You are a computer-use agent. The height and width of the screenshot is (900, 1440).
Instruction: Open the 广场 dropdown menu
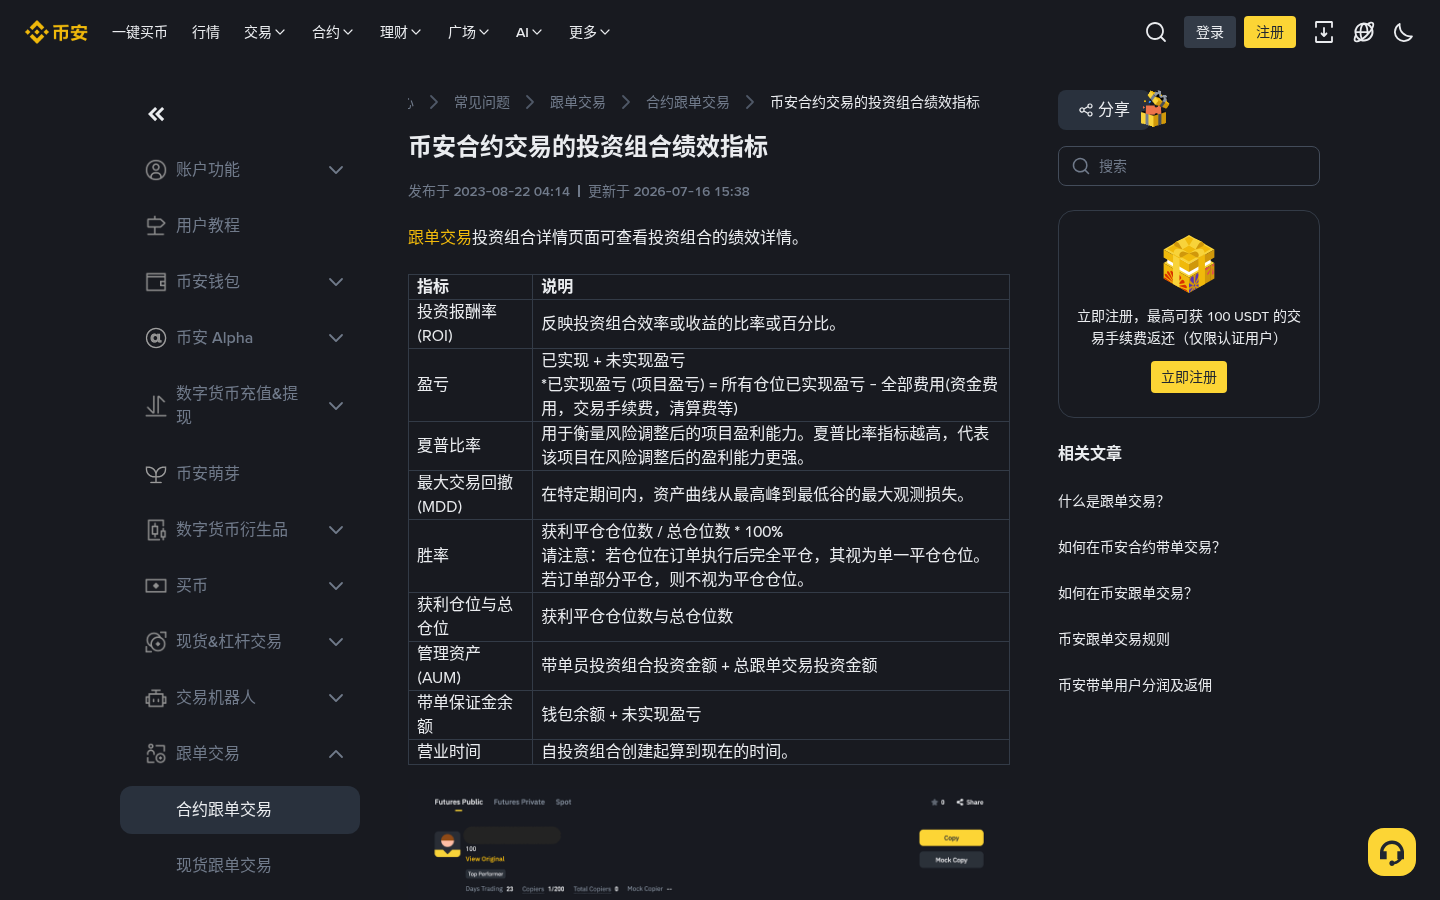[x=469, y=32]
